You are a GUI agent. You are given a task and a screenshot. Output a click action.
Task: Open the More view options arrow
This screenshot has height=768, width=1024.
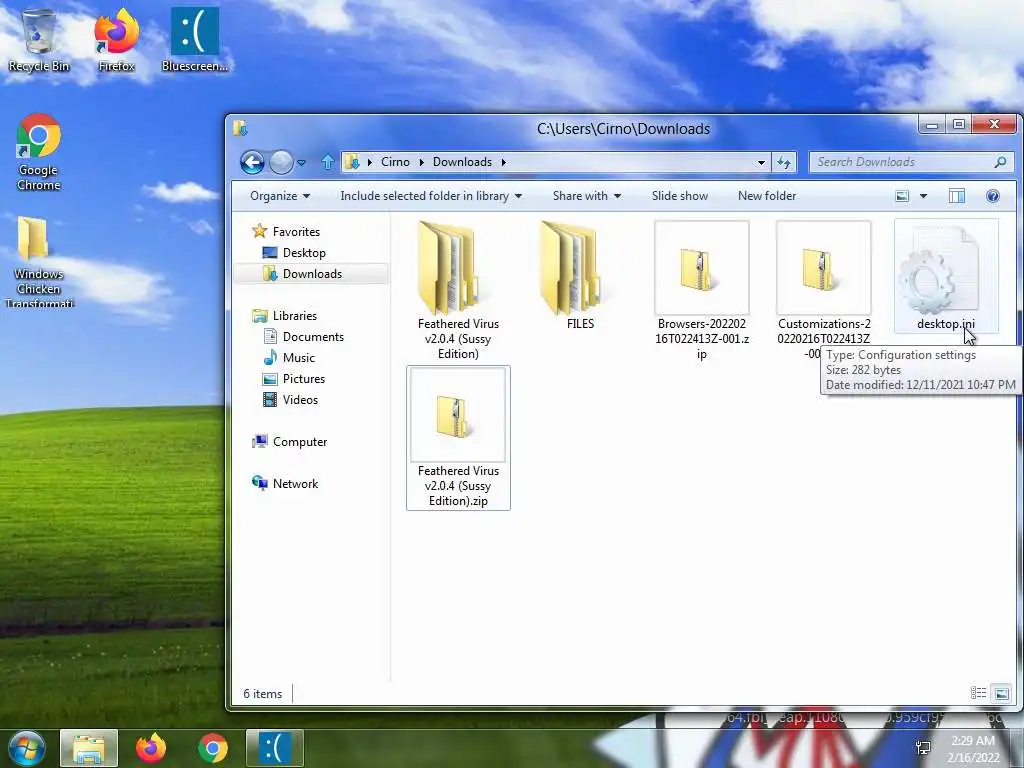[923, 196]
